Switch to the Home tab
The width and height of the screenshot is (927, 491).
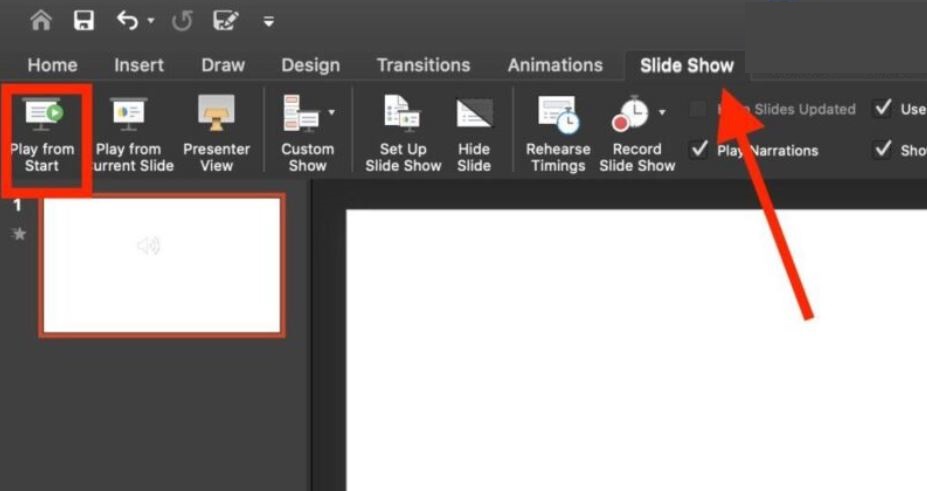click(x=52, y=65)
